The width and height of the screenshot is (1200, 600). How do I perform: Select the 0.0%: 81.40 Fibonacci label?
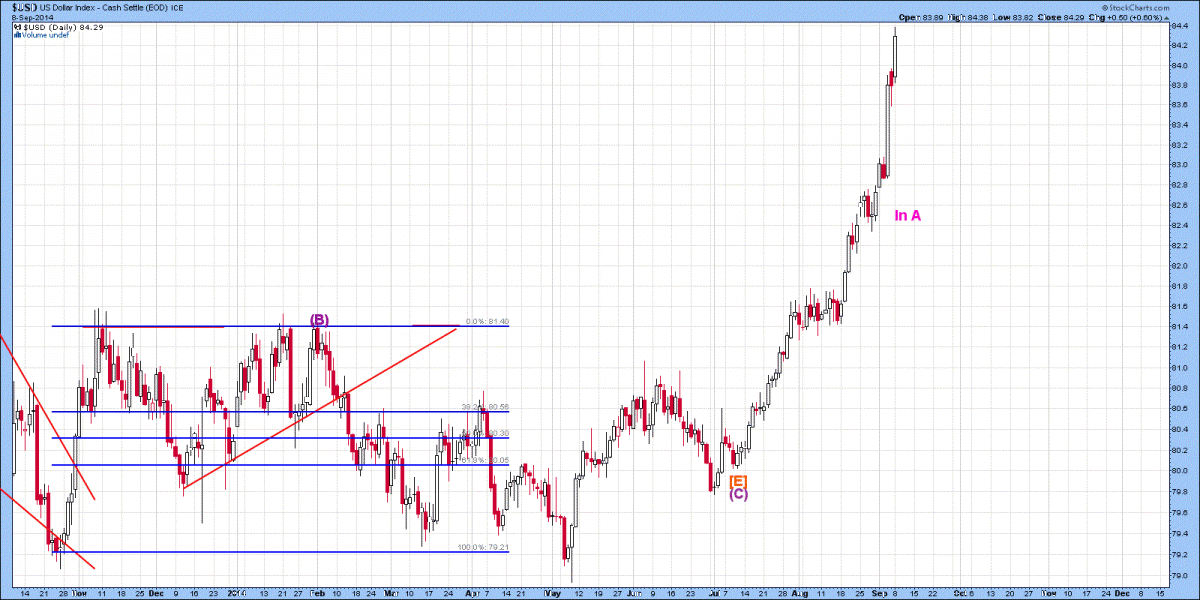[488, 322]
